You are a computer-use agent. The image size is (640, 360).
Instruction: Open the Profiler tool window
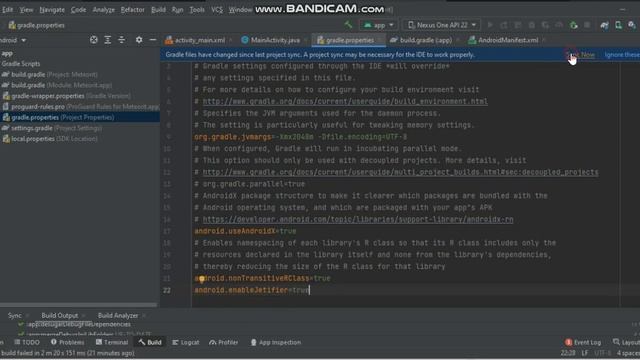coord(223,342)
